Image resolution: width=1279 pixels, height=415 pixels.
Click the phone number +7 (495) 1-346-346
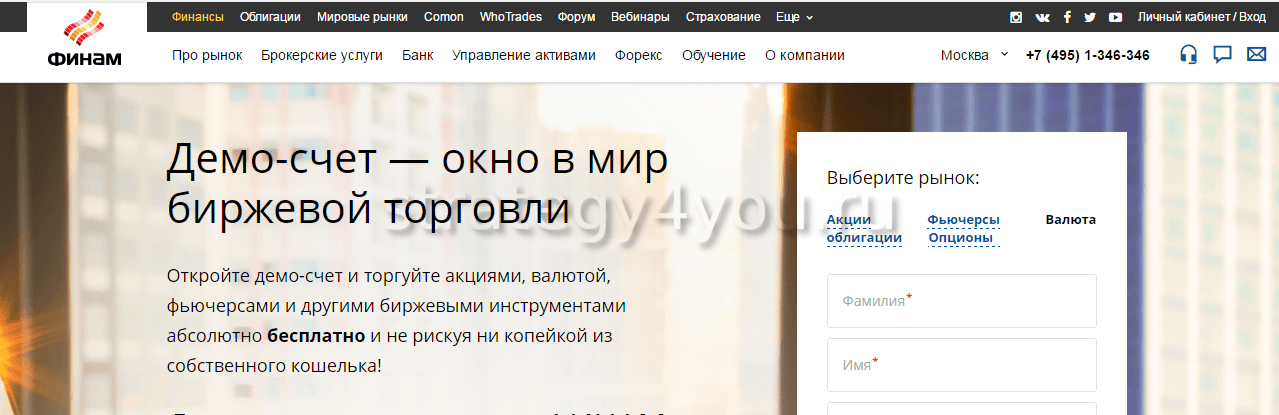click(1087, 55)
